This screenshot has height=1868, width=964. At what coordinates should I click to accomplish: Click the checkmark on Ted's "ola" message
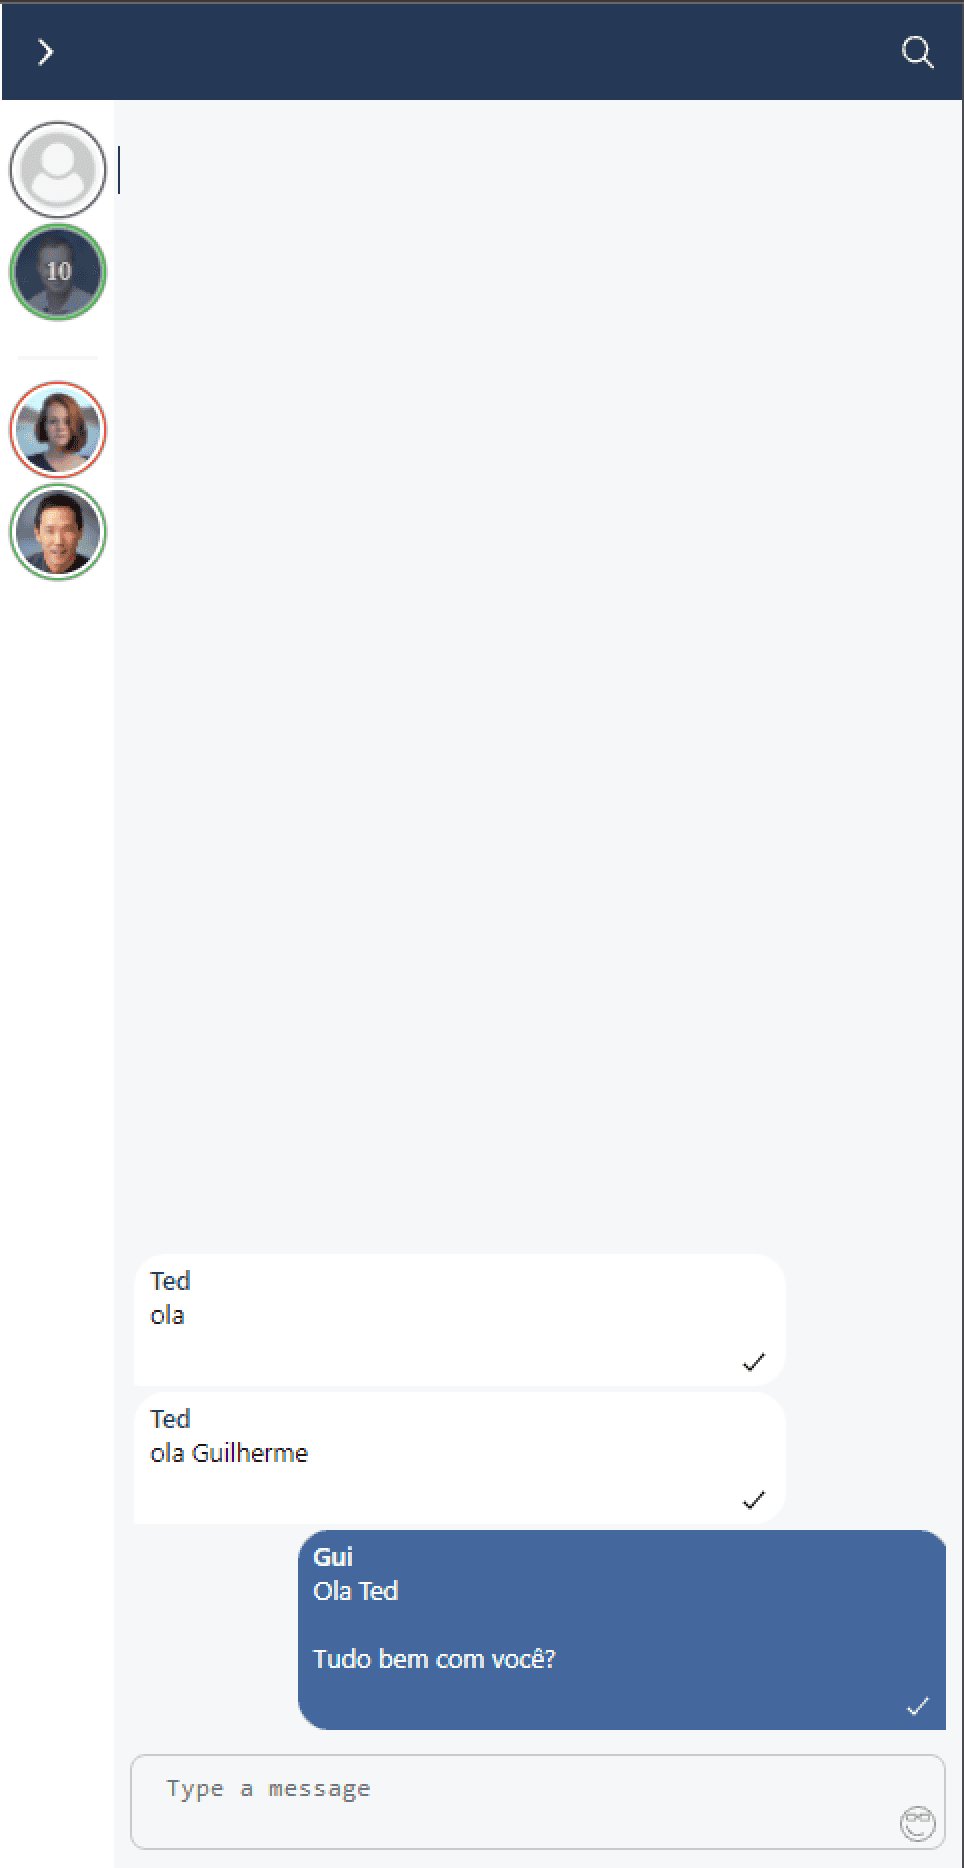click(x=754, y=1362)
